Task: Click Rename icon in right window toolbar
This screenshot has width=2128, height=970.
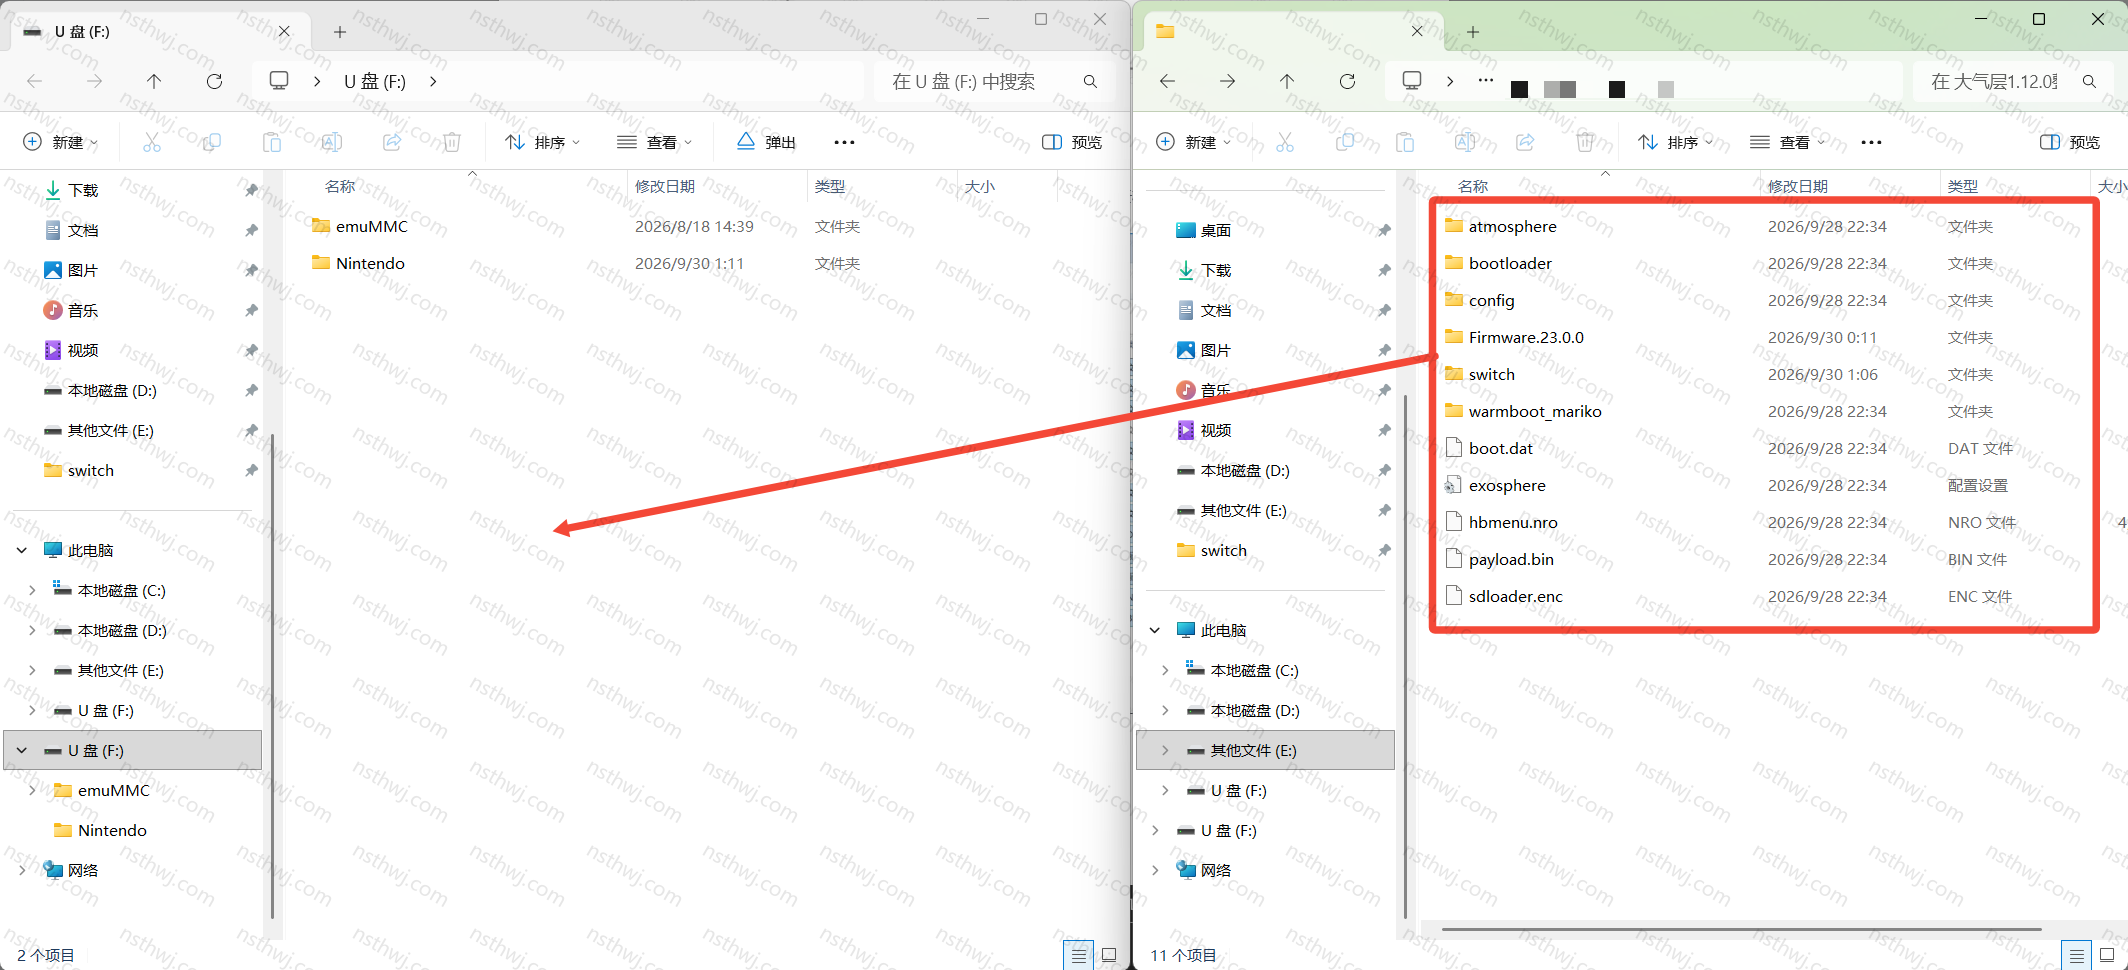Action: pos(1465,142)
